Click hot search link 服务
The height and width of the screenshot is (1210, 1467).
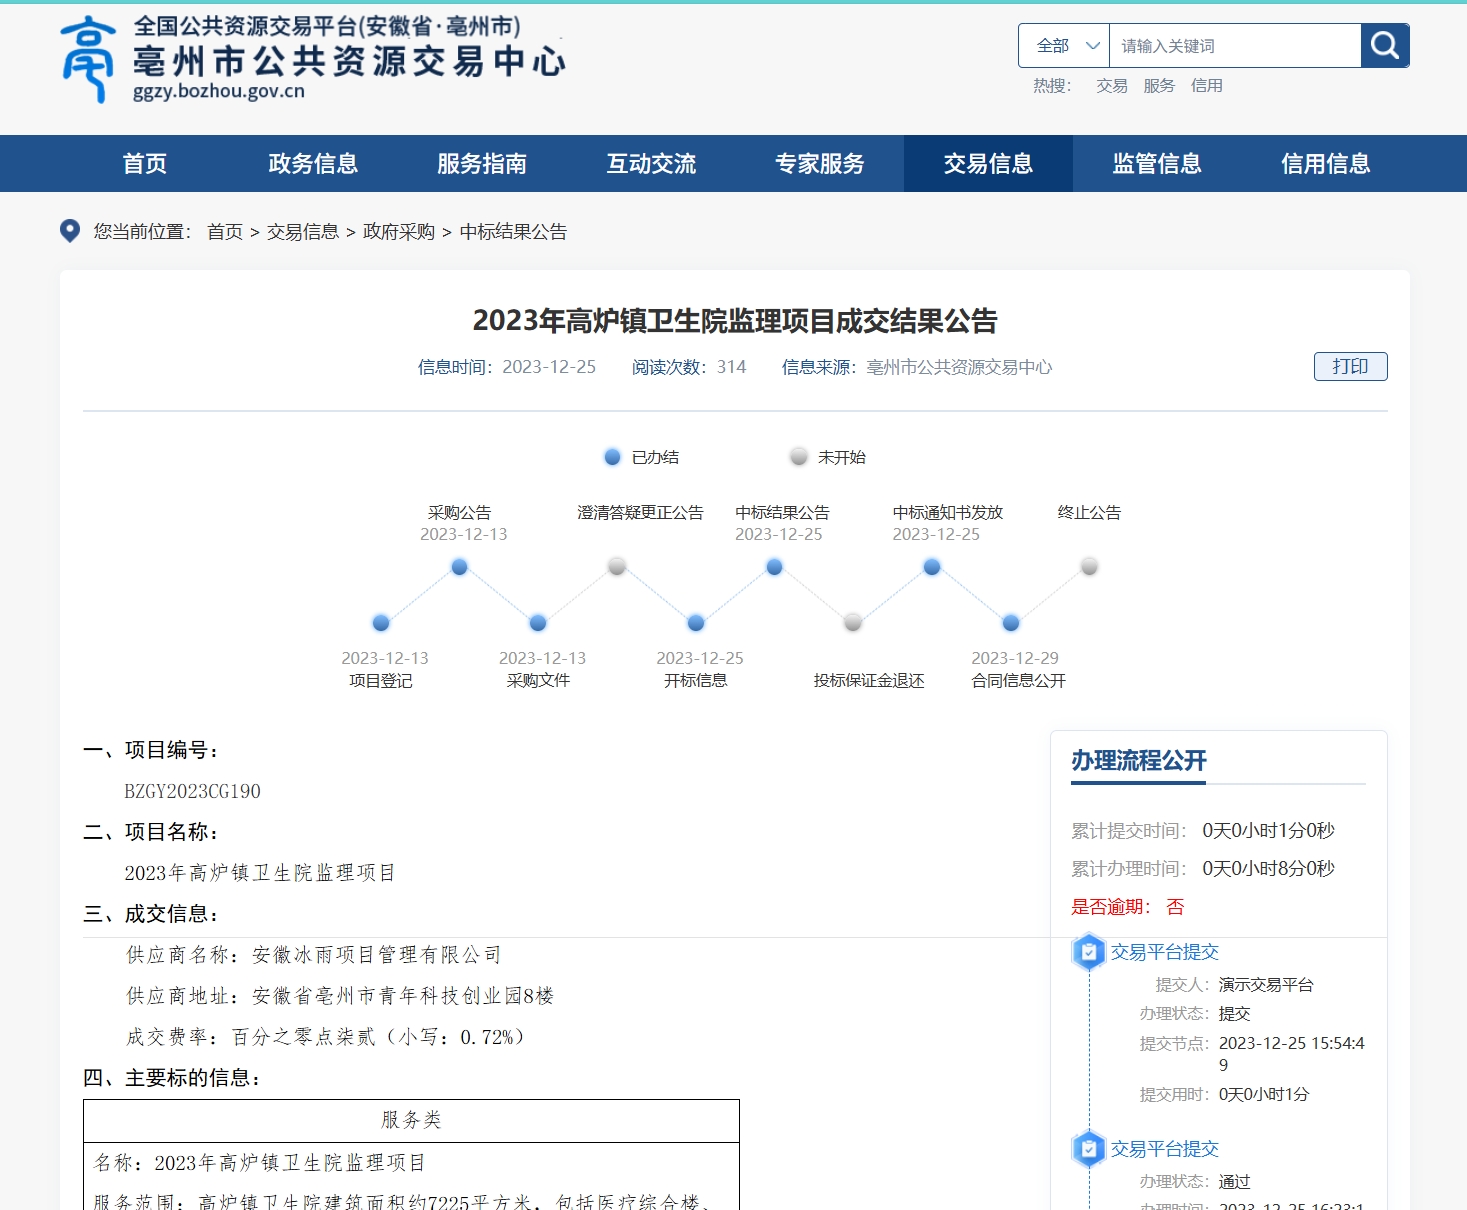[x=1159, y=86]
